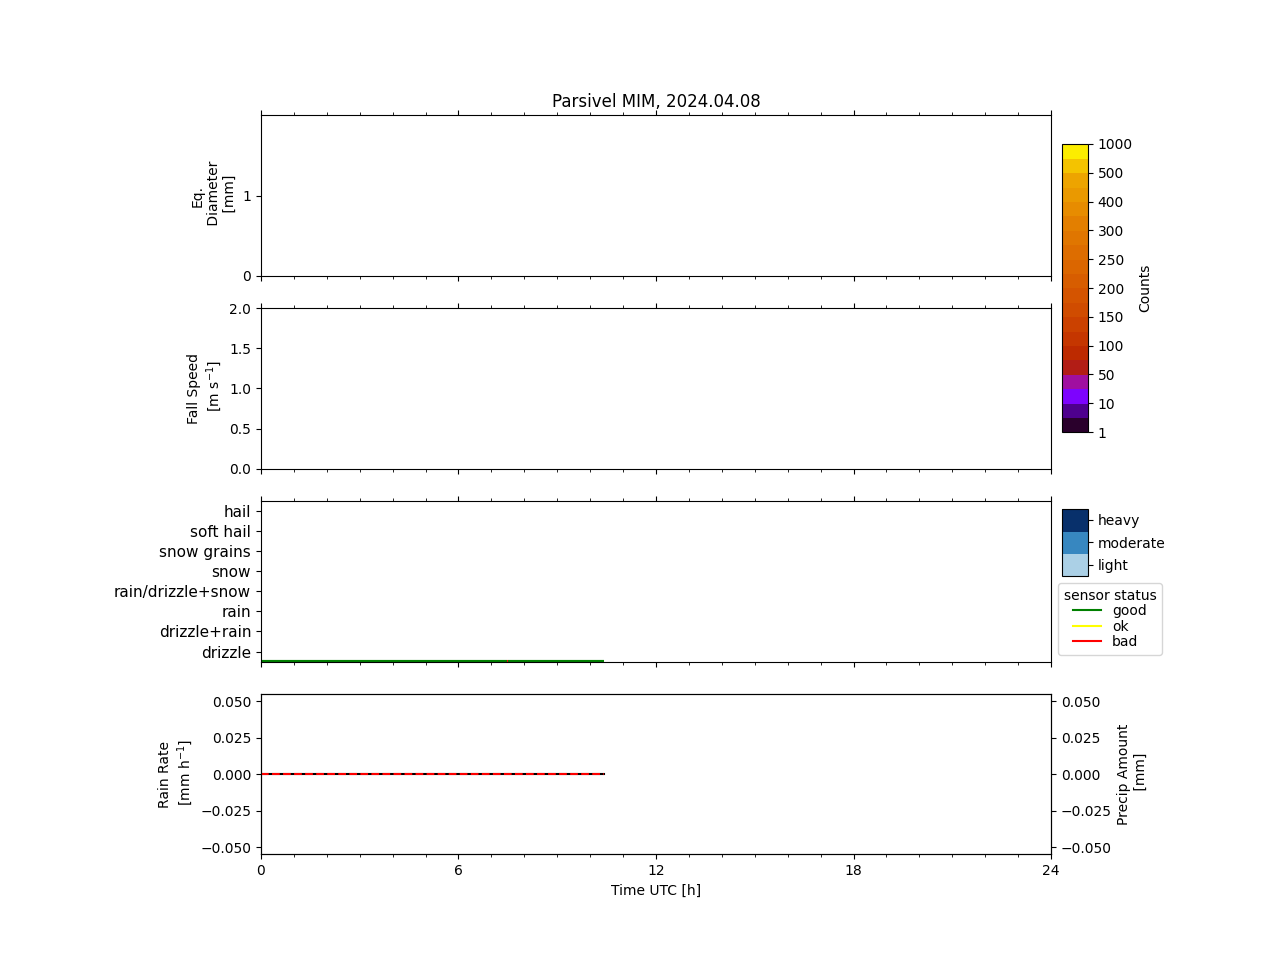Screen dimensions: 1280x960
Task: Pick the bright violet Counts colorbar segment
Action: pos(1075,397)
